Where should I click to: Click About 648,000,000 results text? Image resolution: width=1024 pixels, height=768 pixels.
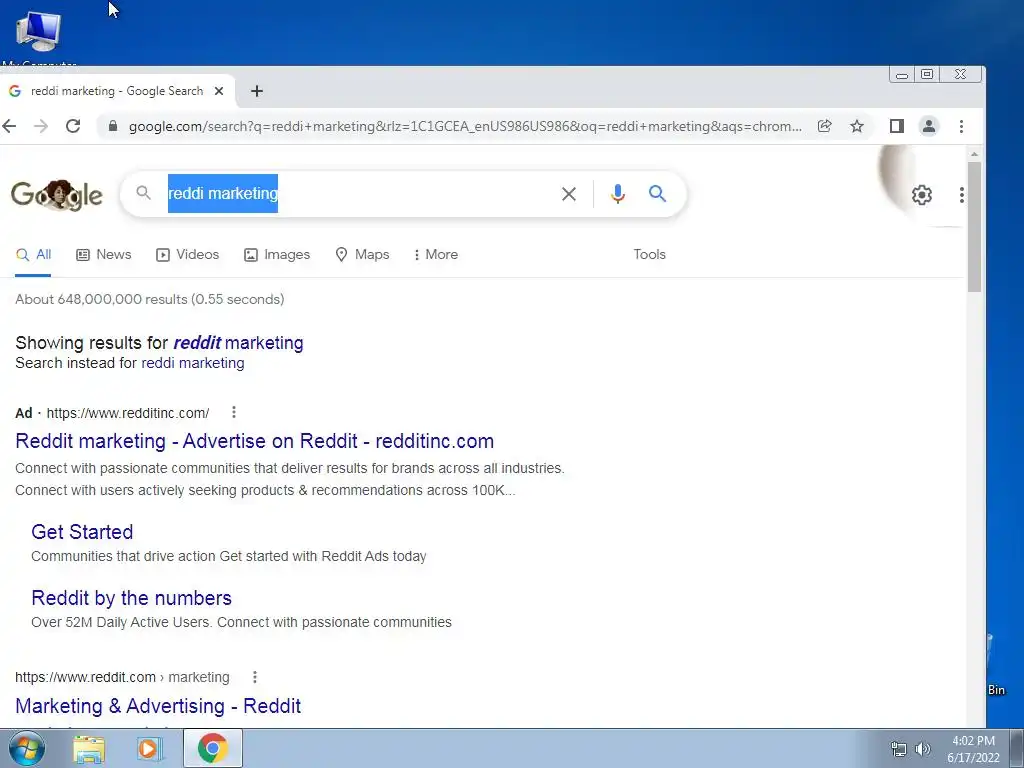pos(150,299)
